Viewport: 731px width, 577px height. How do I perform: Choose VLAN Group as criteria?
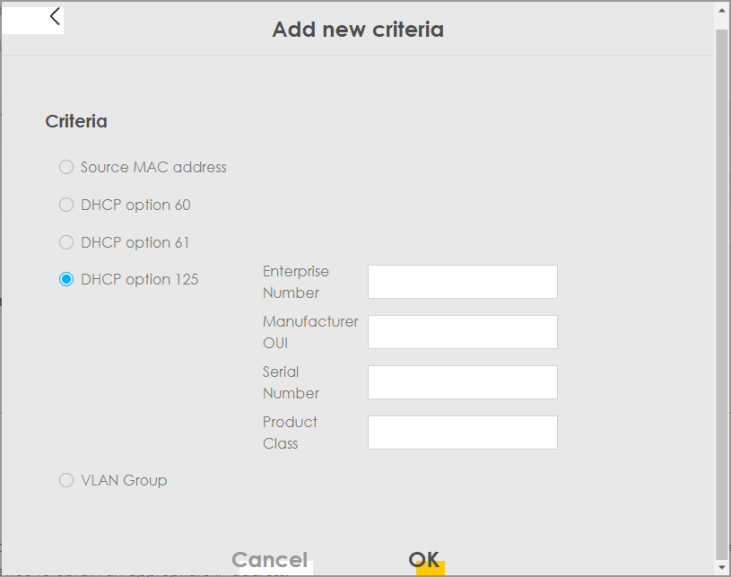(x=66, y=480)
